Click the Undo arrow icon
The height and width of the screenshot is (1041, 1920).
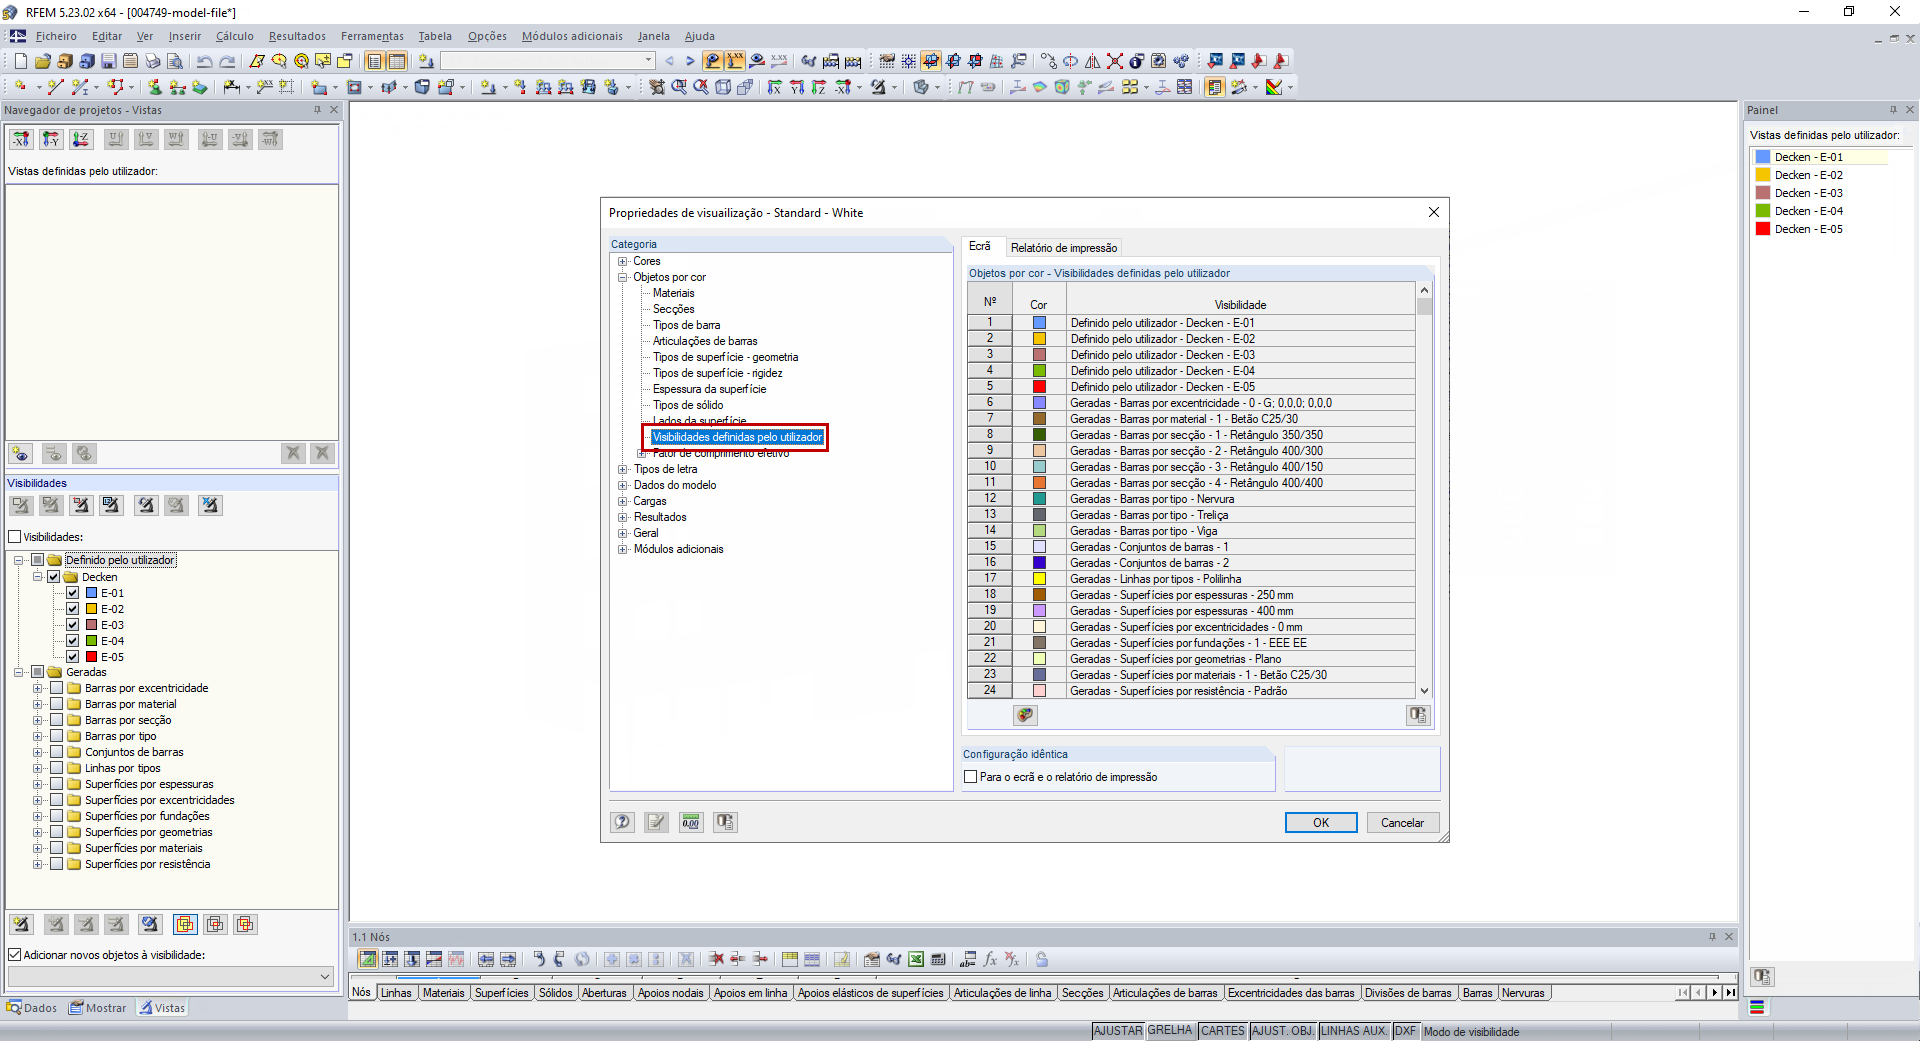205,61
